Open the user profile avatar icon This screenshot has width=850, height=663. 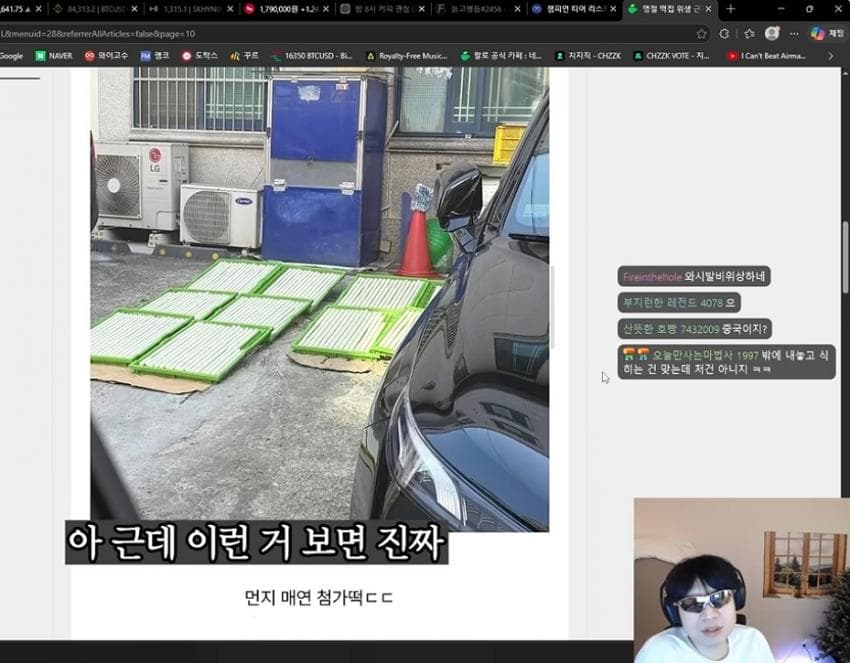pos(772,34)
